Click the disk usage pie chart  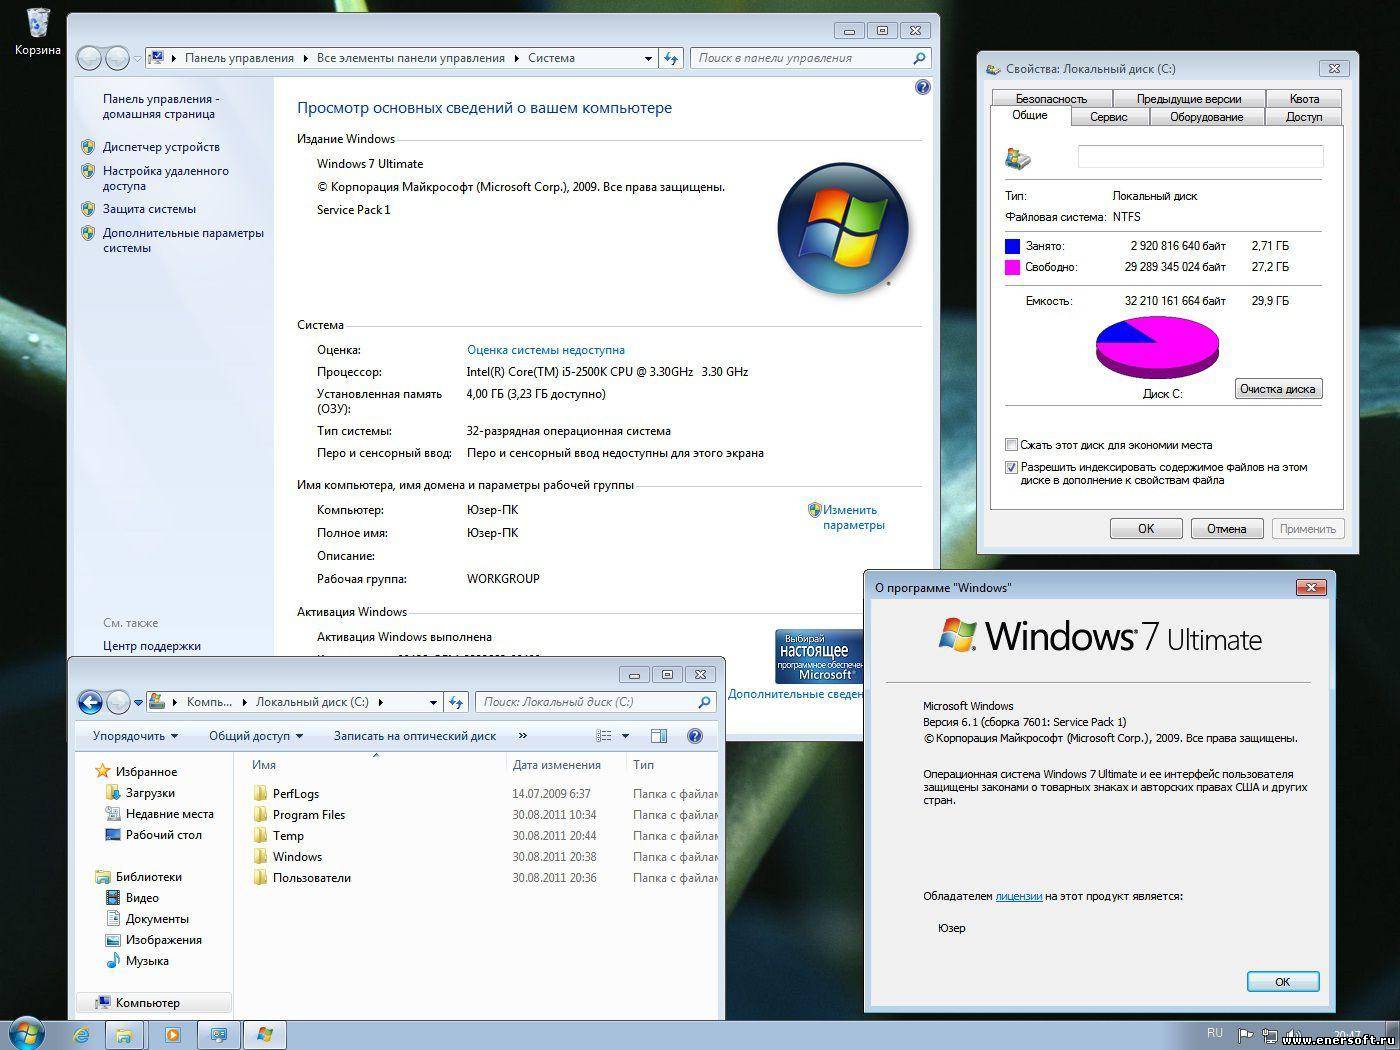click(1157, 347)
